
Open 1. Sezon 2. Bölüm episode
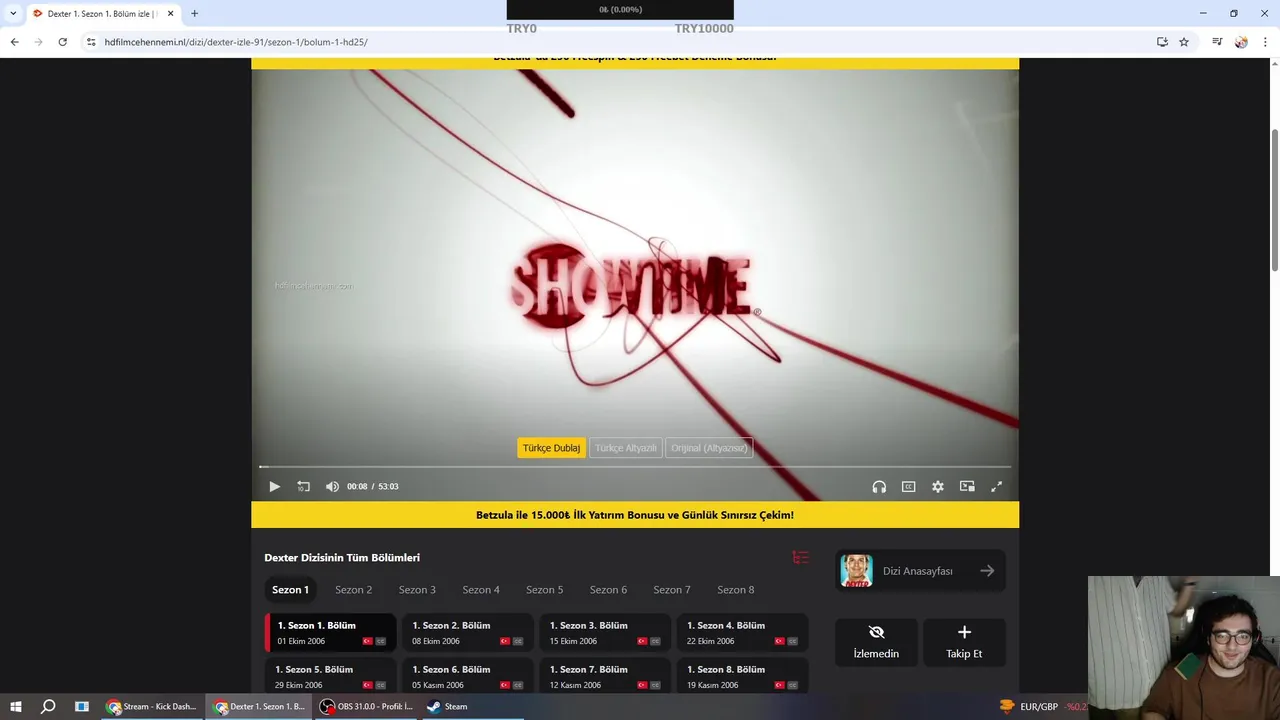[468, 633]
